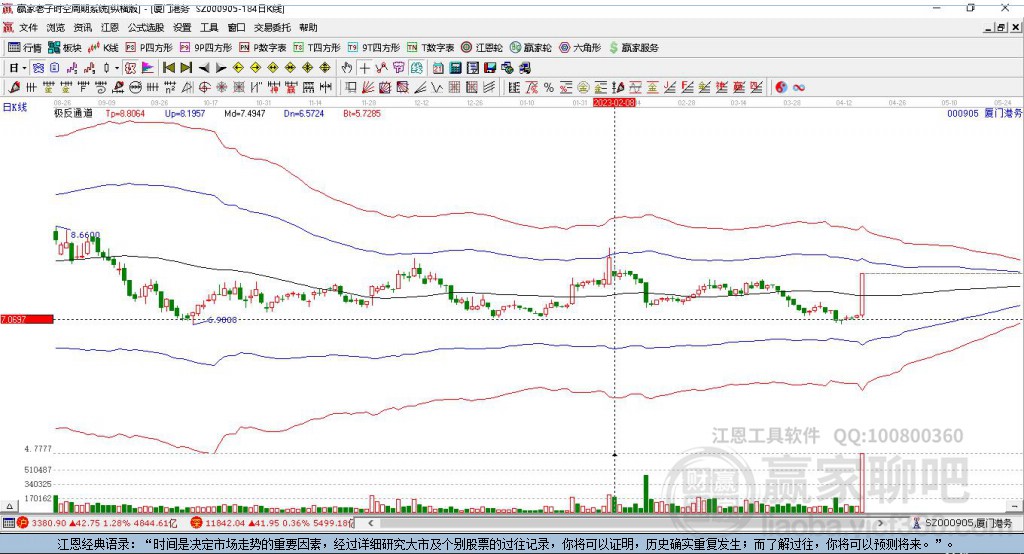
Task: Open the 窗口 menu
Action: pos(236,27)
